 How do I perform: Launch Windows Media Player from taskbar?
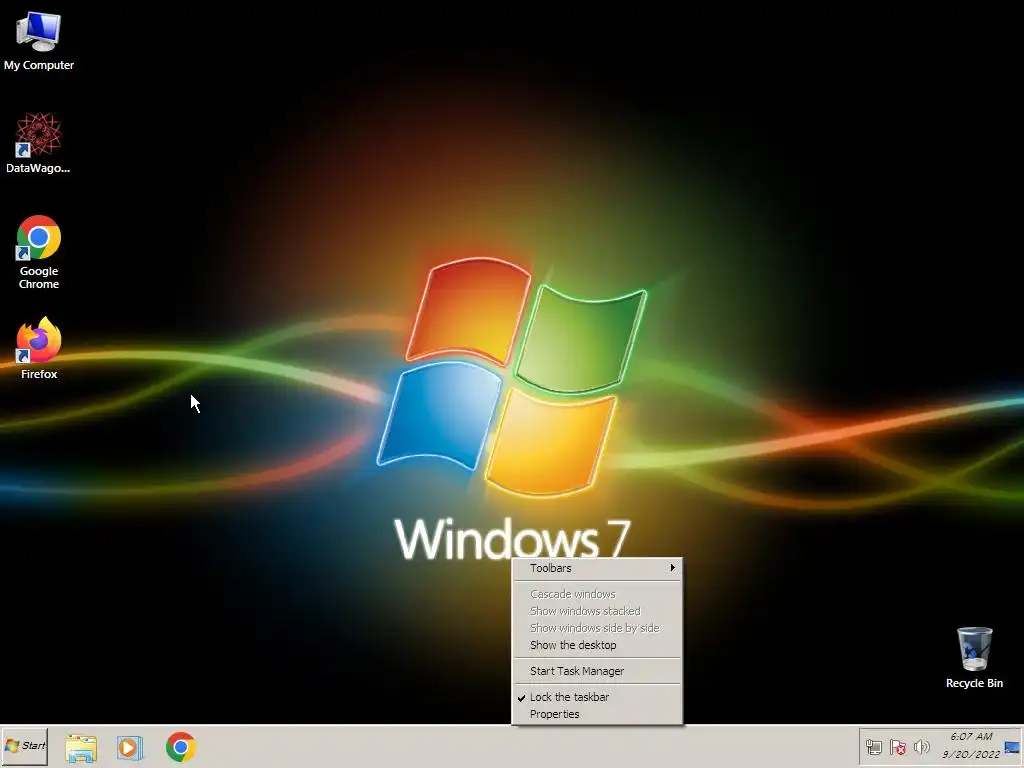tap(130, 747)
